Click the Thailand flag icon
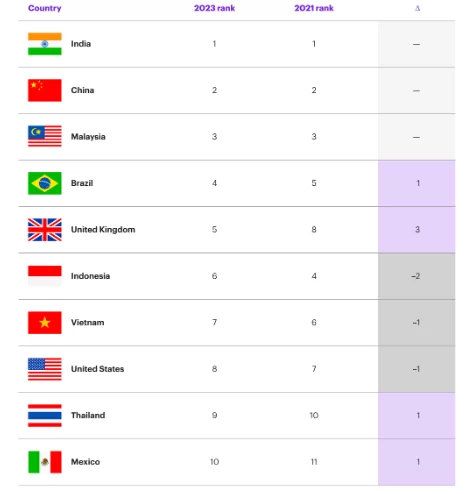 click(45, 415)
